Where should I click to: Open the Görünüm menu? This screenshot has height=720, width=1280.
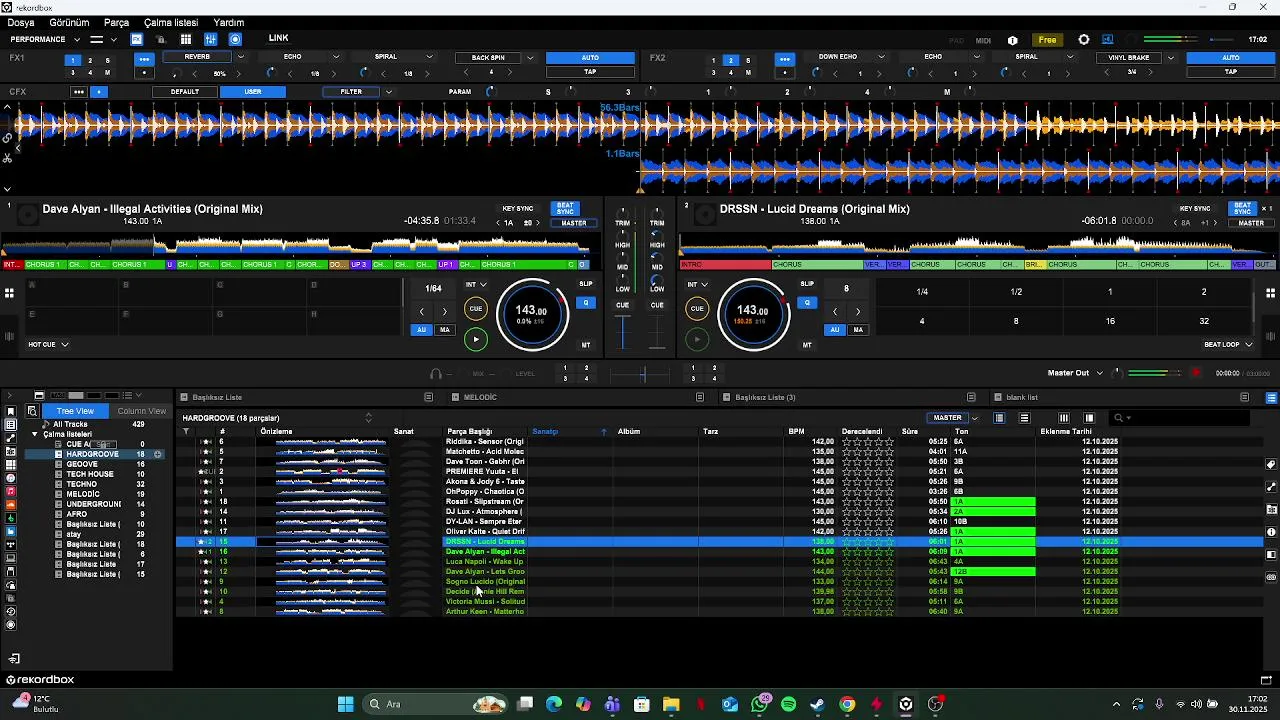(x=69, y=22)
